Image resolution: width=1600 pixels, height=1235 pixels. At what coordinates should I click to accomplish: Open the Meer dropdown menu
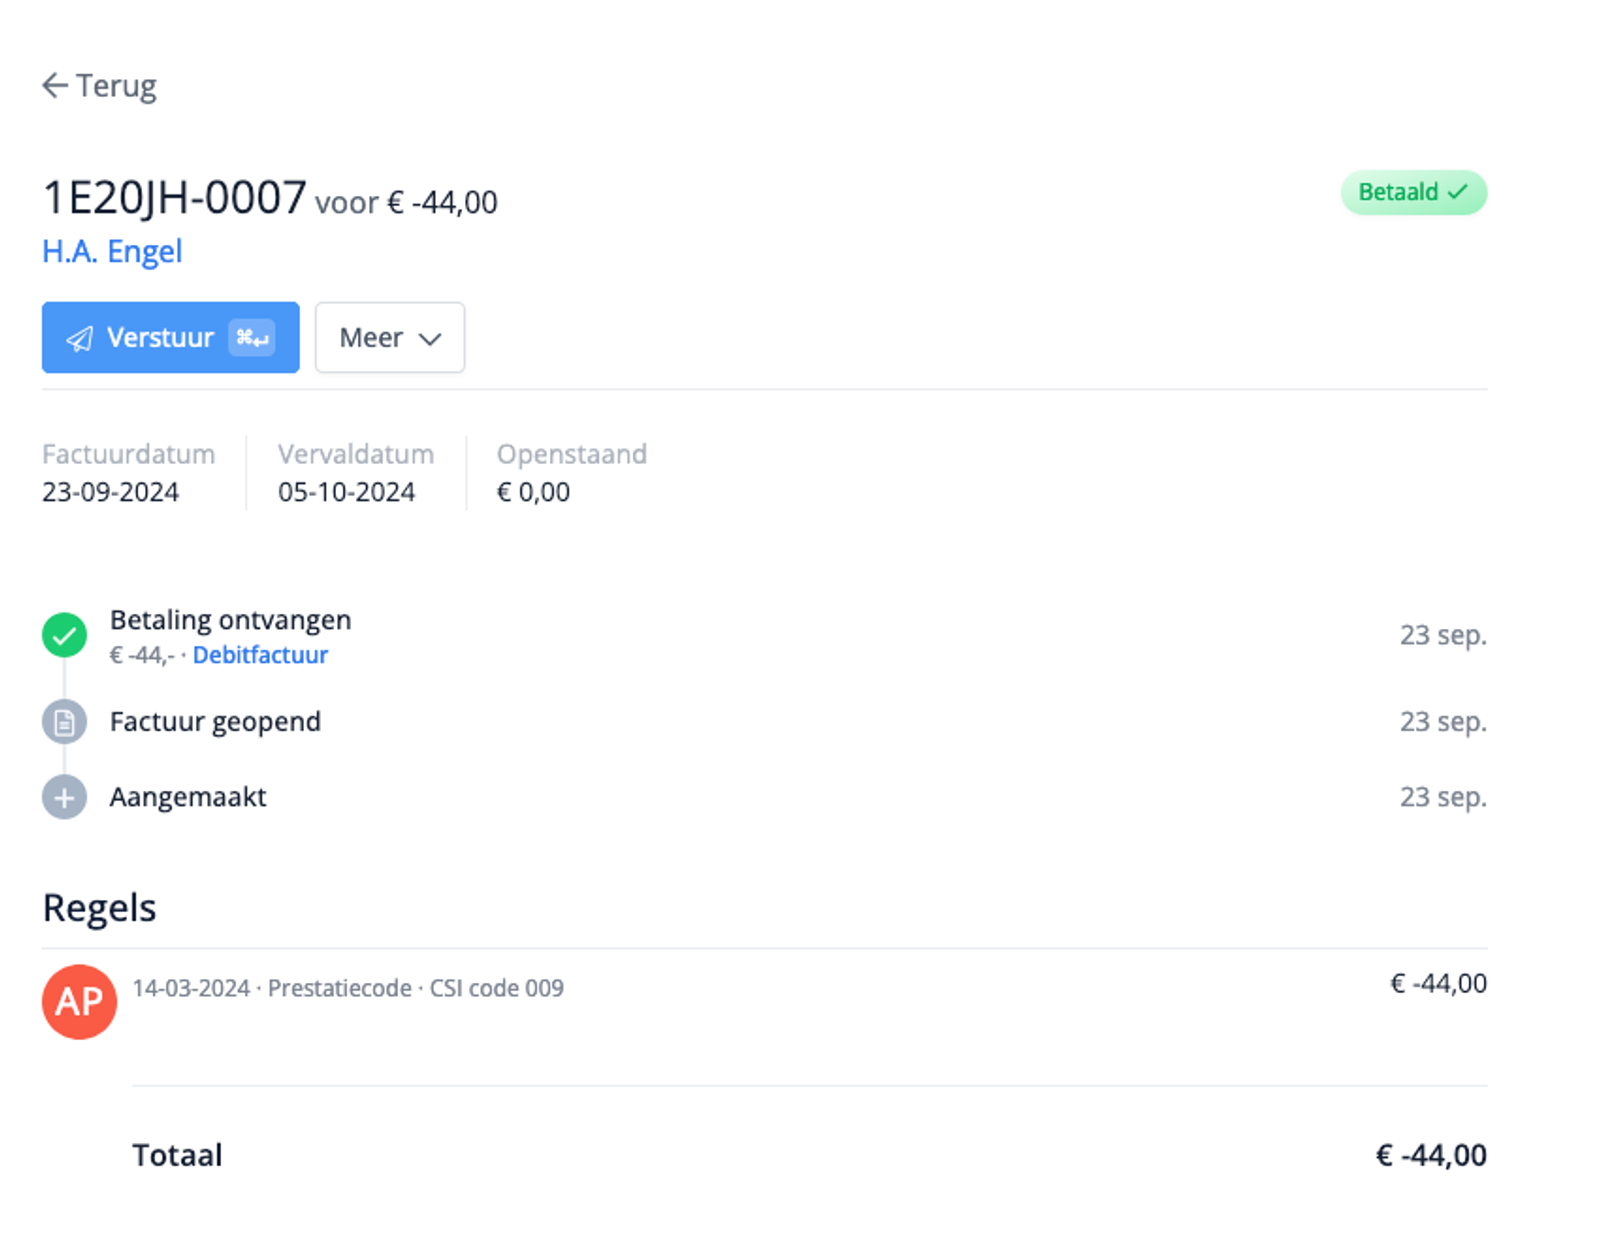[389, 338]
